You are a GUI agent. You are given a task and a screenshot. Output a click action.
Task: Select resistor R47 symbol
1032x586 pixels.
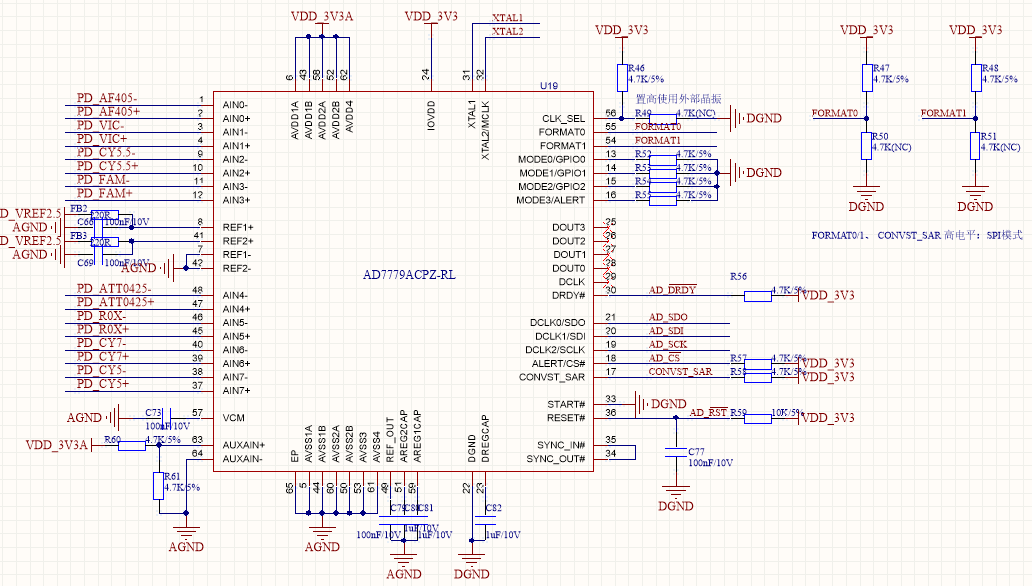pos(867,78)
